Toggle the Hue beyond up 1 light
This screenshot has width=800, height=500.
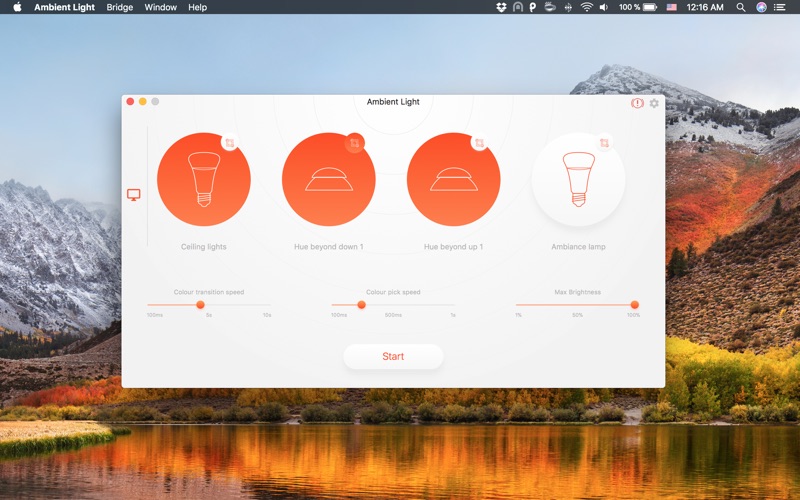click(x=454, y=180)
